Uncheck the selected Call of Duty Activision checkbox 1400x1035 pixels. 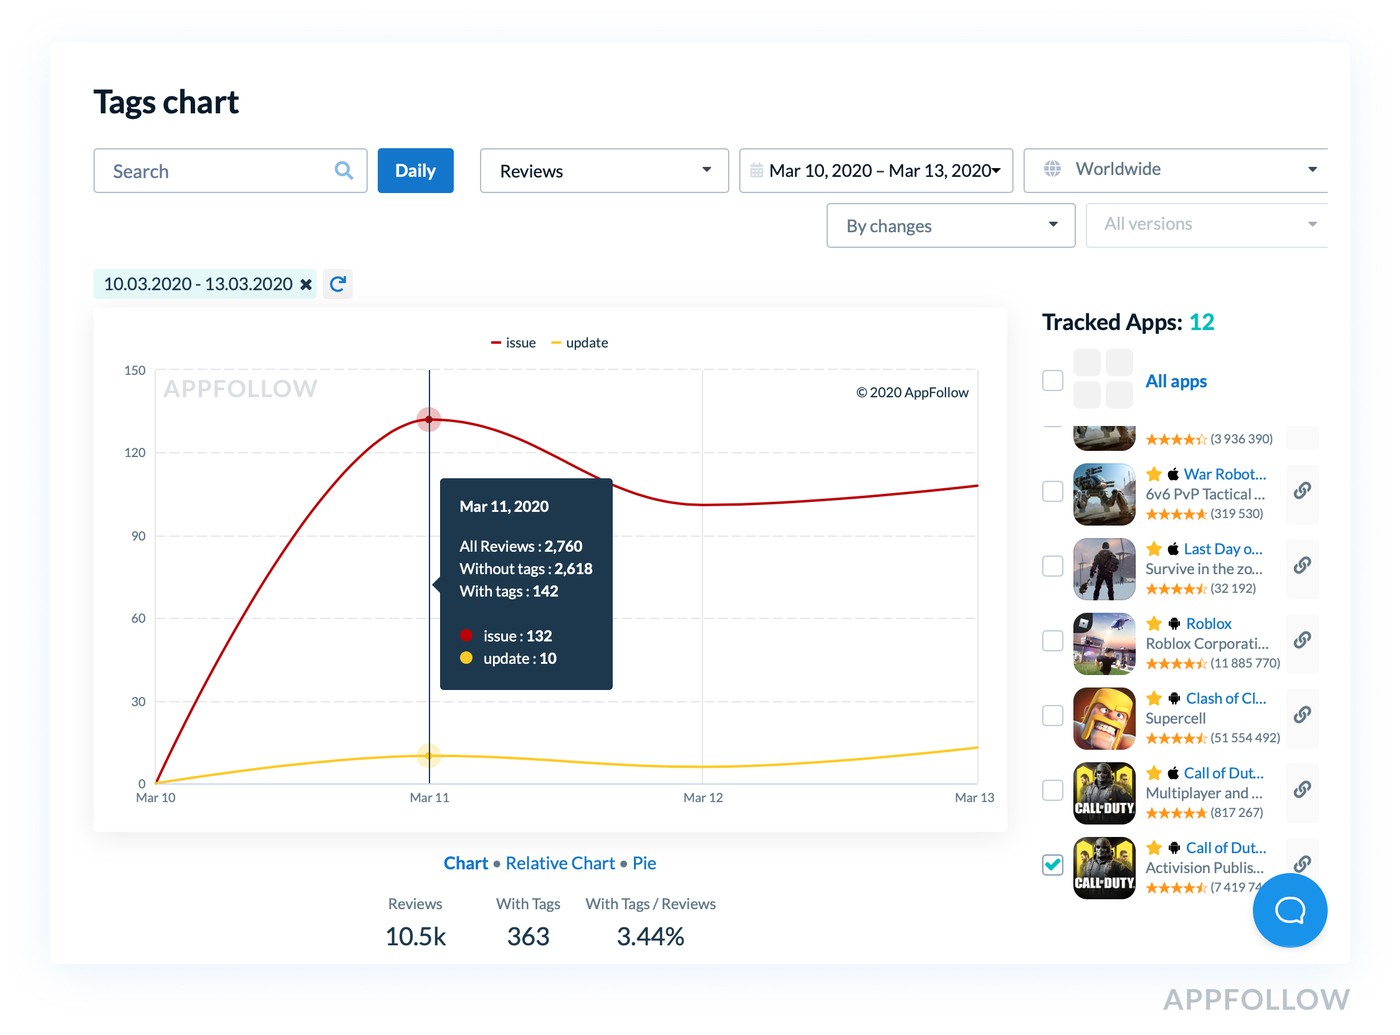[x=1052, y=864]
